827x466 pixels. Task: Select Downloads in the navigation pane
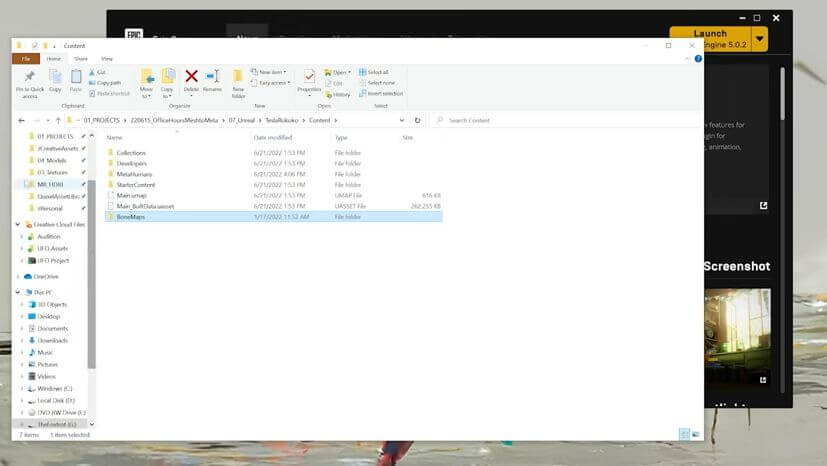click(x=52, y=341)
